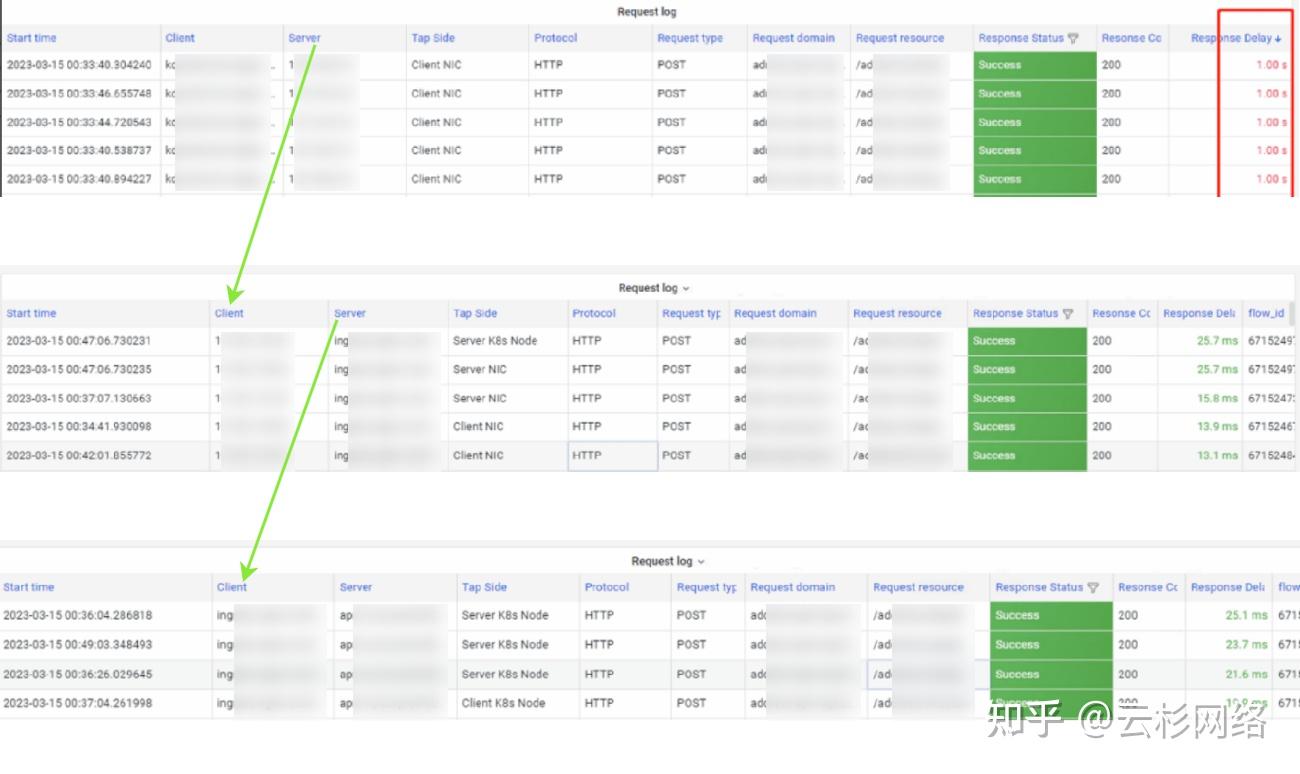Screen dimensions: 1300x774
Task: Select the timestamp 2023-03-15 00:47:06.730231
Action: pyautogui.click(x=79, y=341)
